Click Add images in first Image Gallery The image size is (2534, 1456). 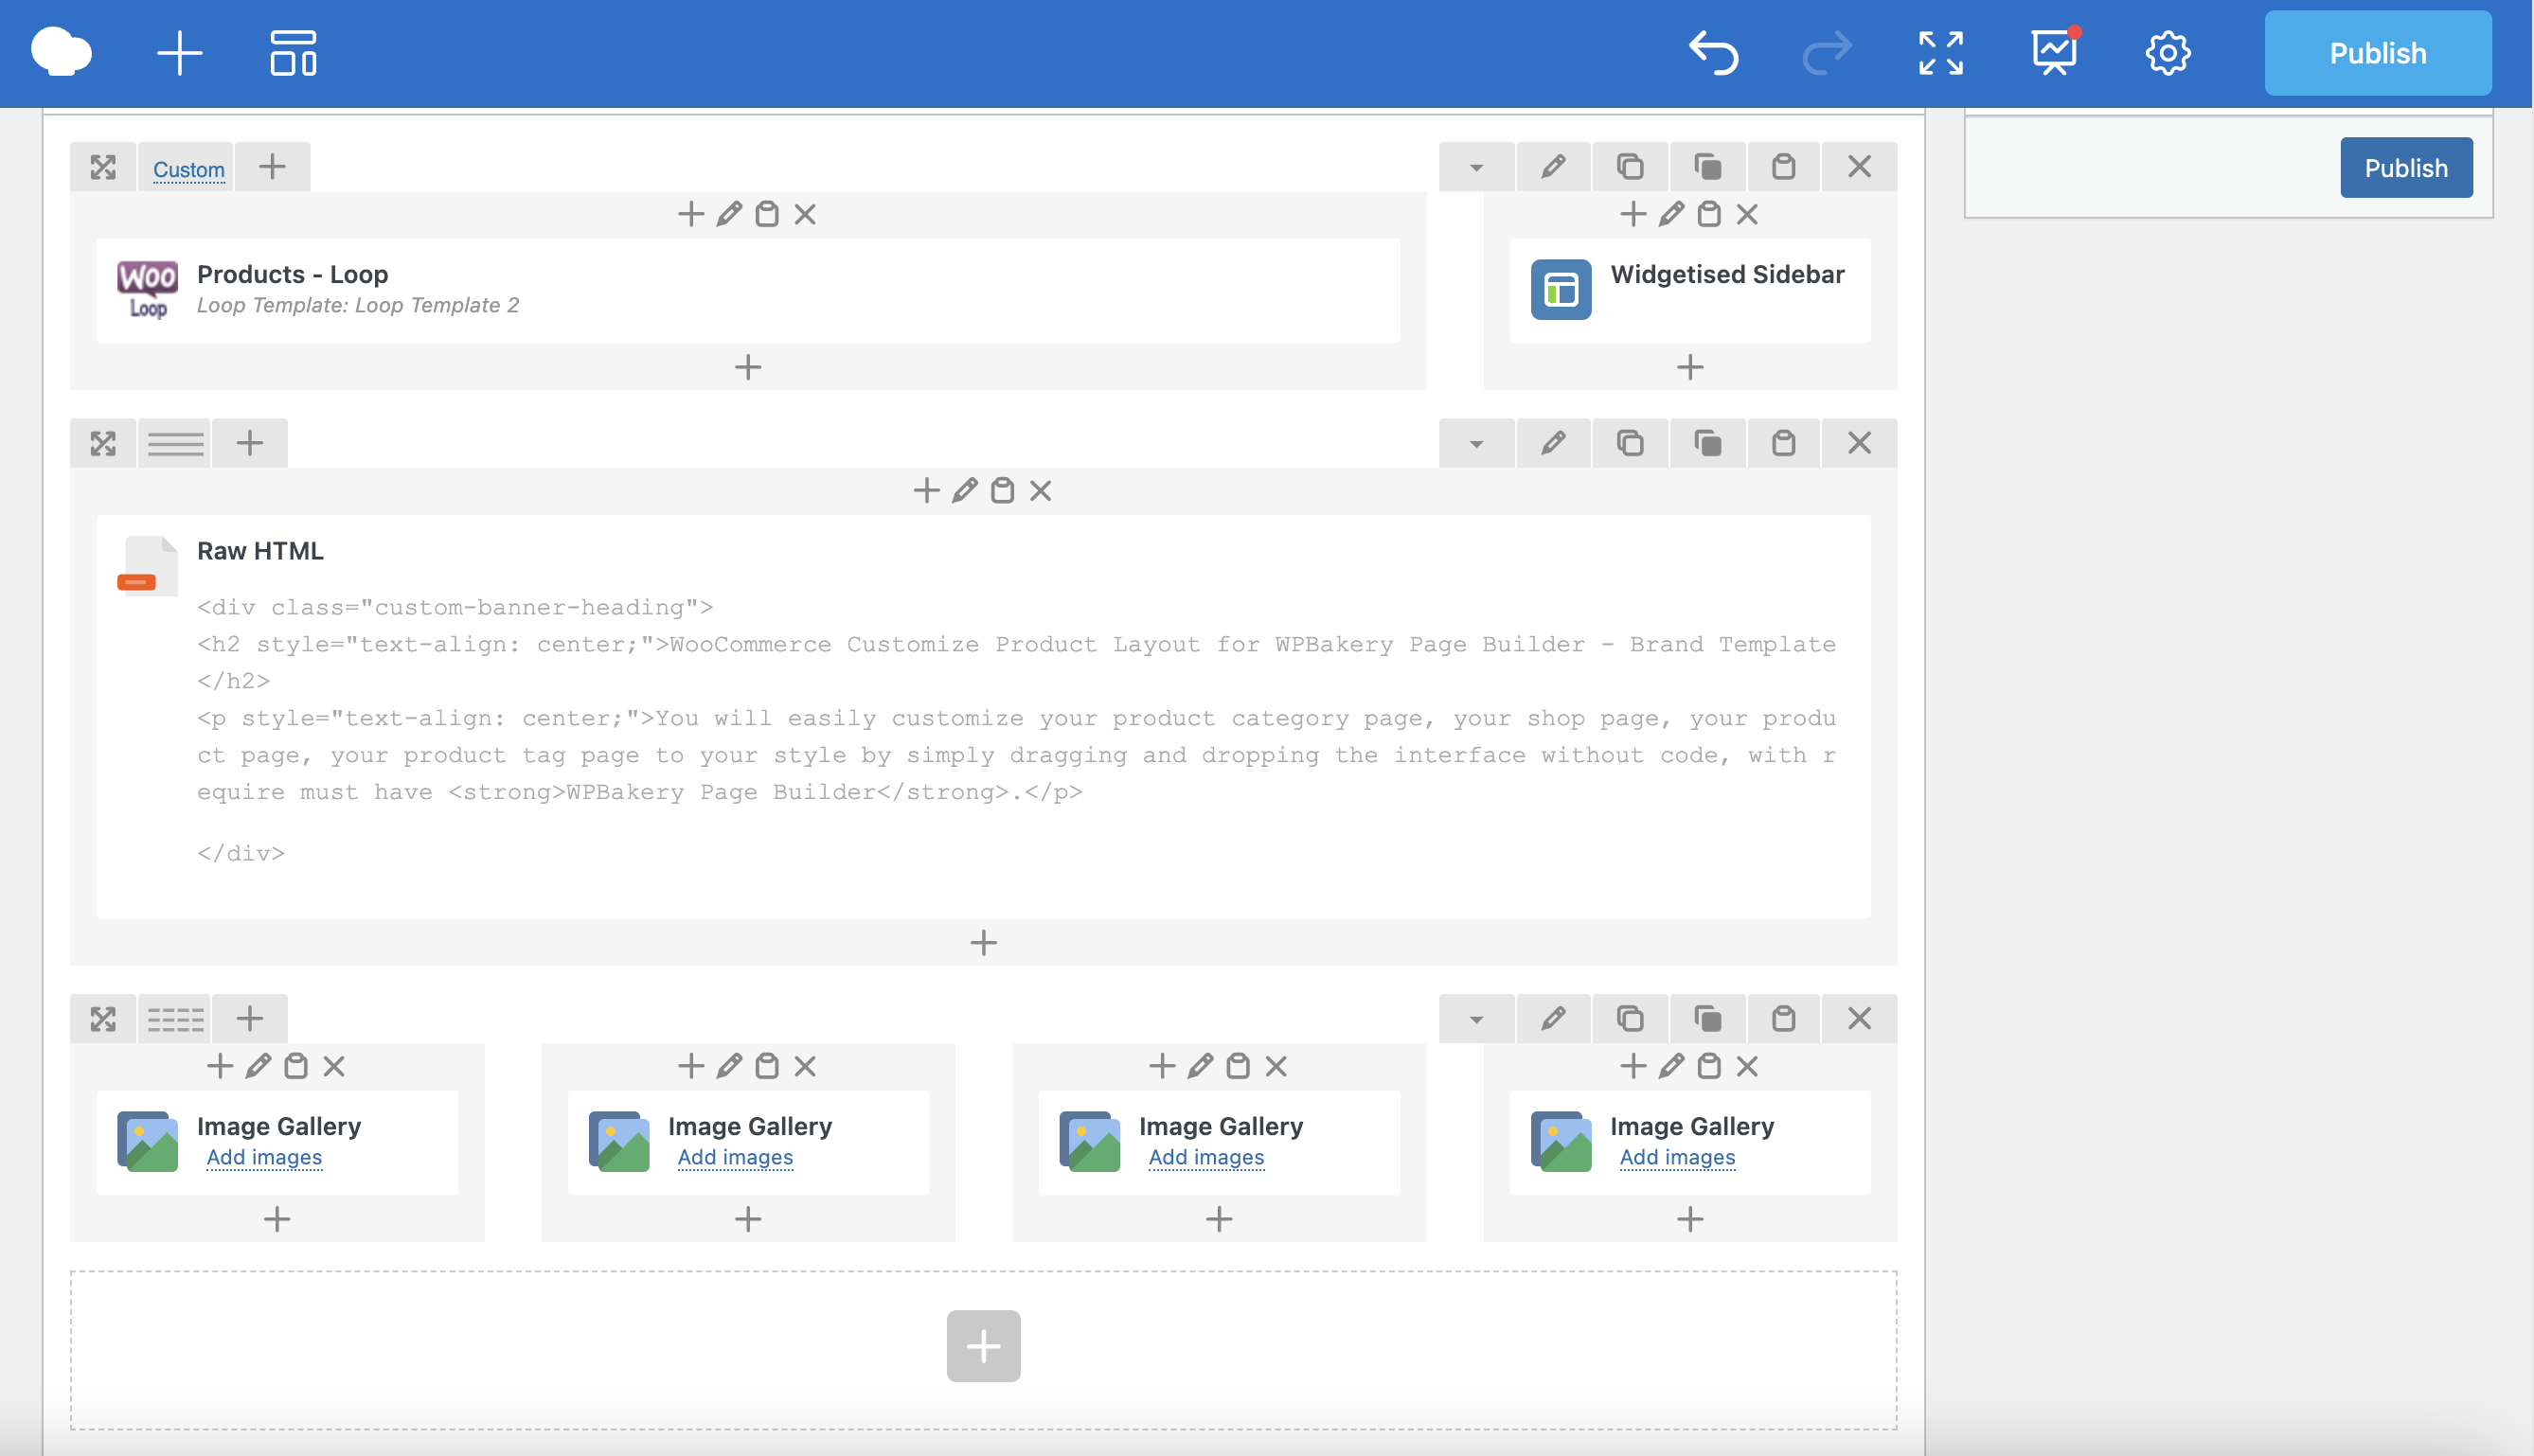point(264,1157)
